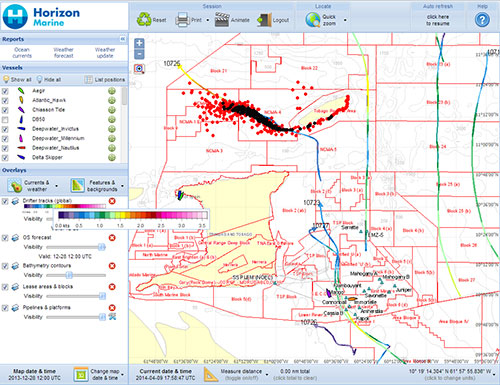Toggle the Delta Skipper checkbox
This screenshot has height=385, width=500.
[x=5, y=157]
